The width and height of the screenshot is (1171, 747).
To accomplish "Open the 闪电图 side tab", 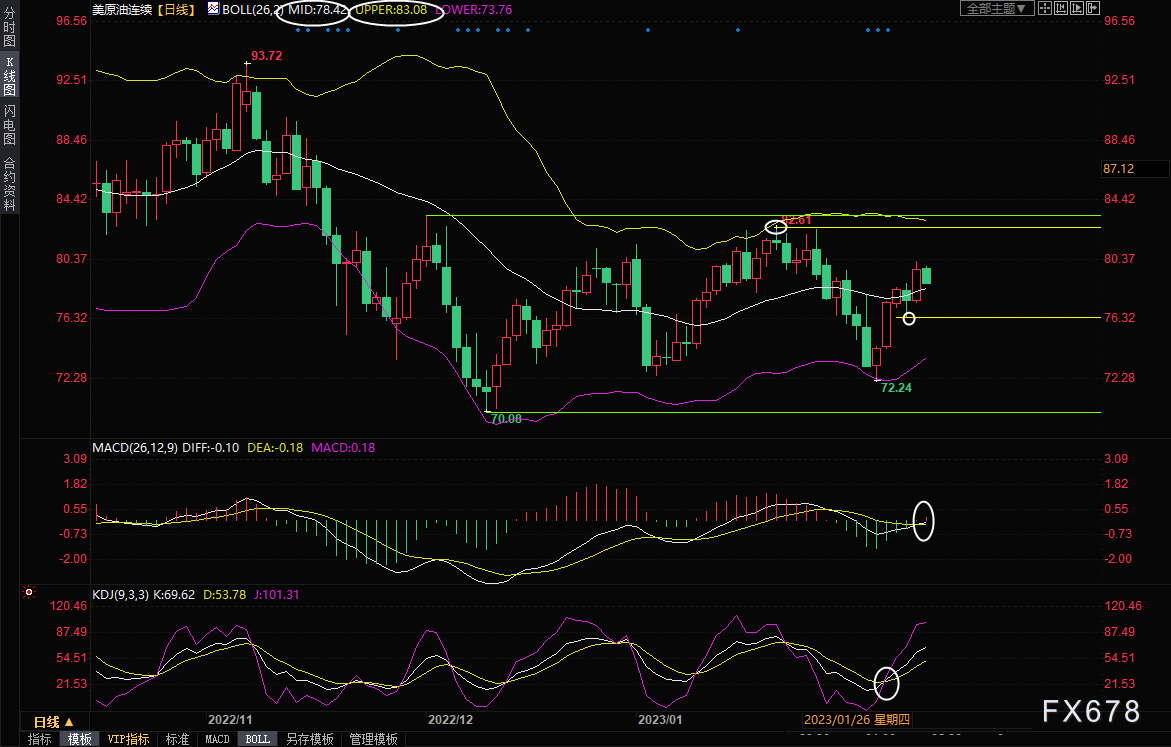I will pyautogui.click(x=9, y=124).
